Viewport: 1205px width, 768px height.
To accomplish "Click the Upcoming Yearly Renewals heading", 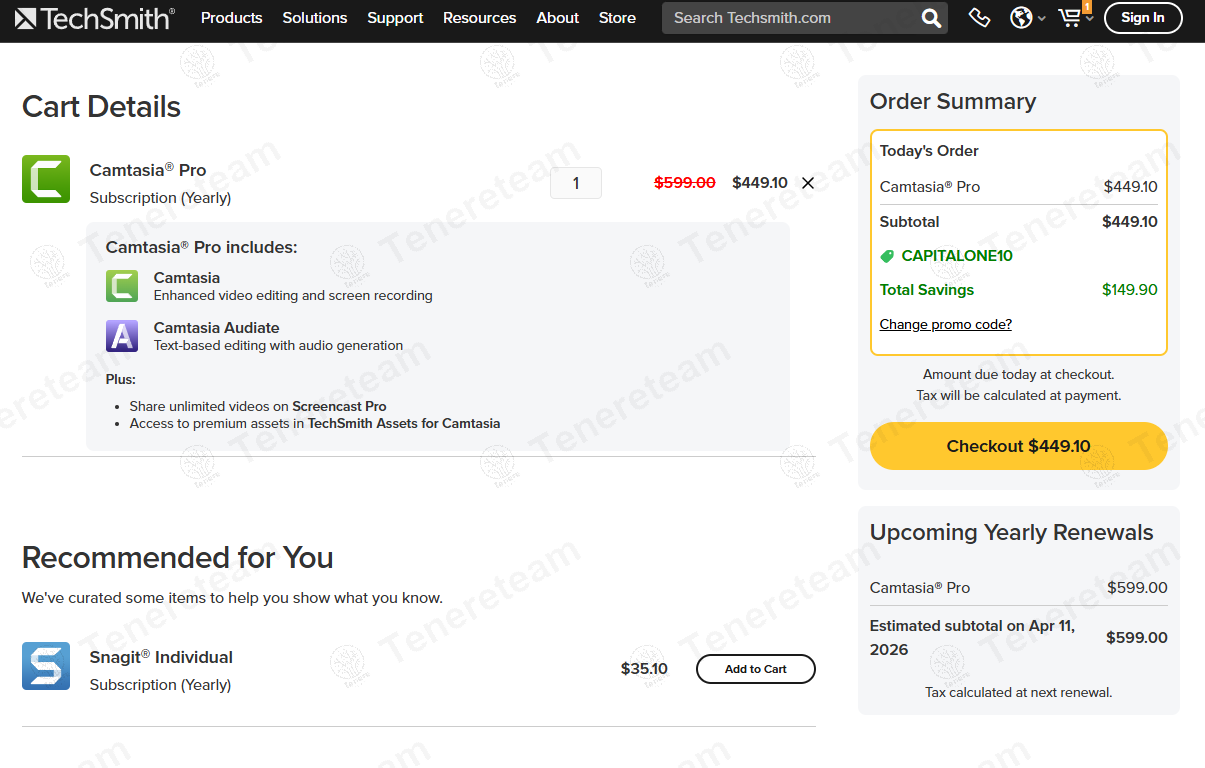I will tap(1012, 533).
